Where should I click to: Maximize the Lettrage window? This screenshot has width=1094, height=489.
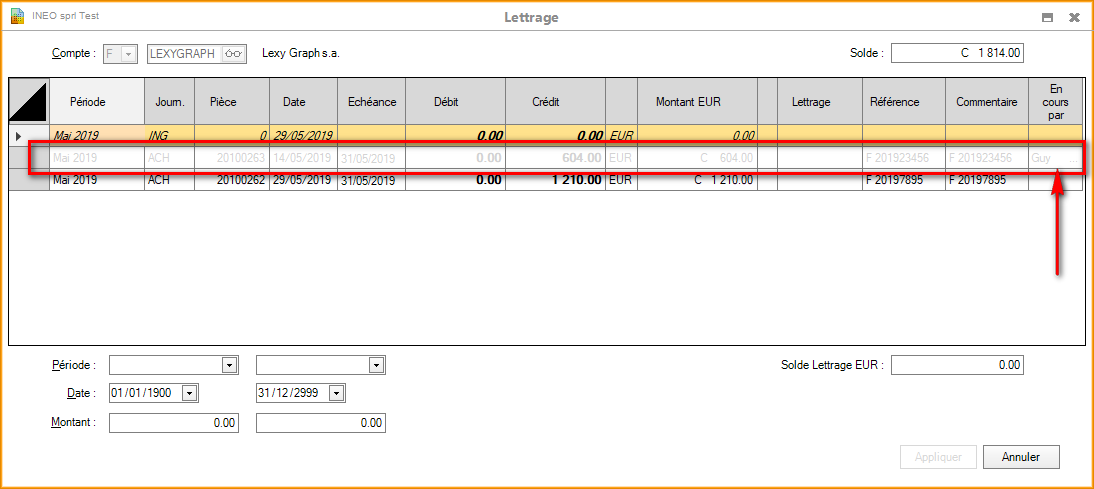click(1047, 18)
